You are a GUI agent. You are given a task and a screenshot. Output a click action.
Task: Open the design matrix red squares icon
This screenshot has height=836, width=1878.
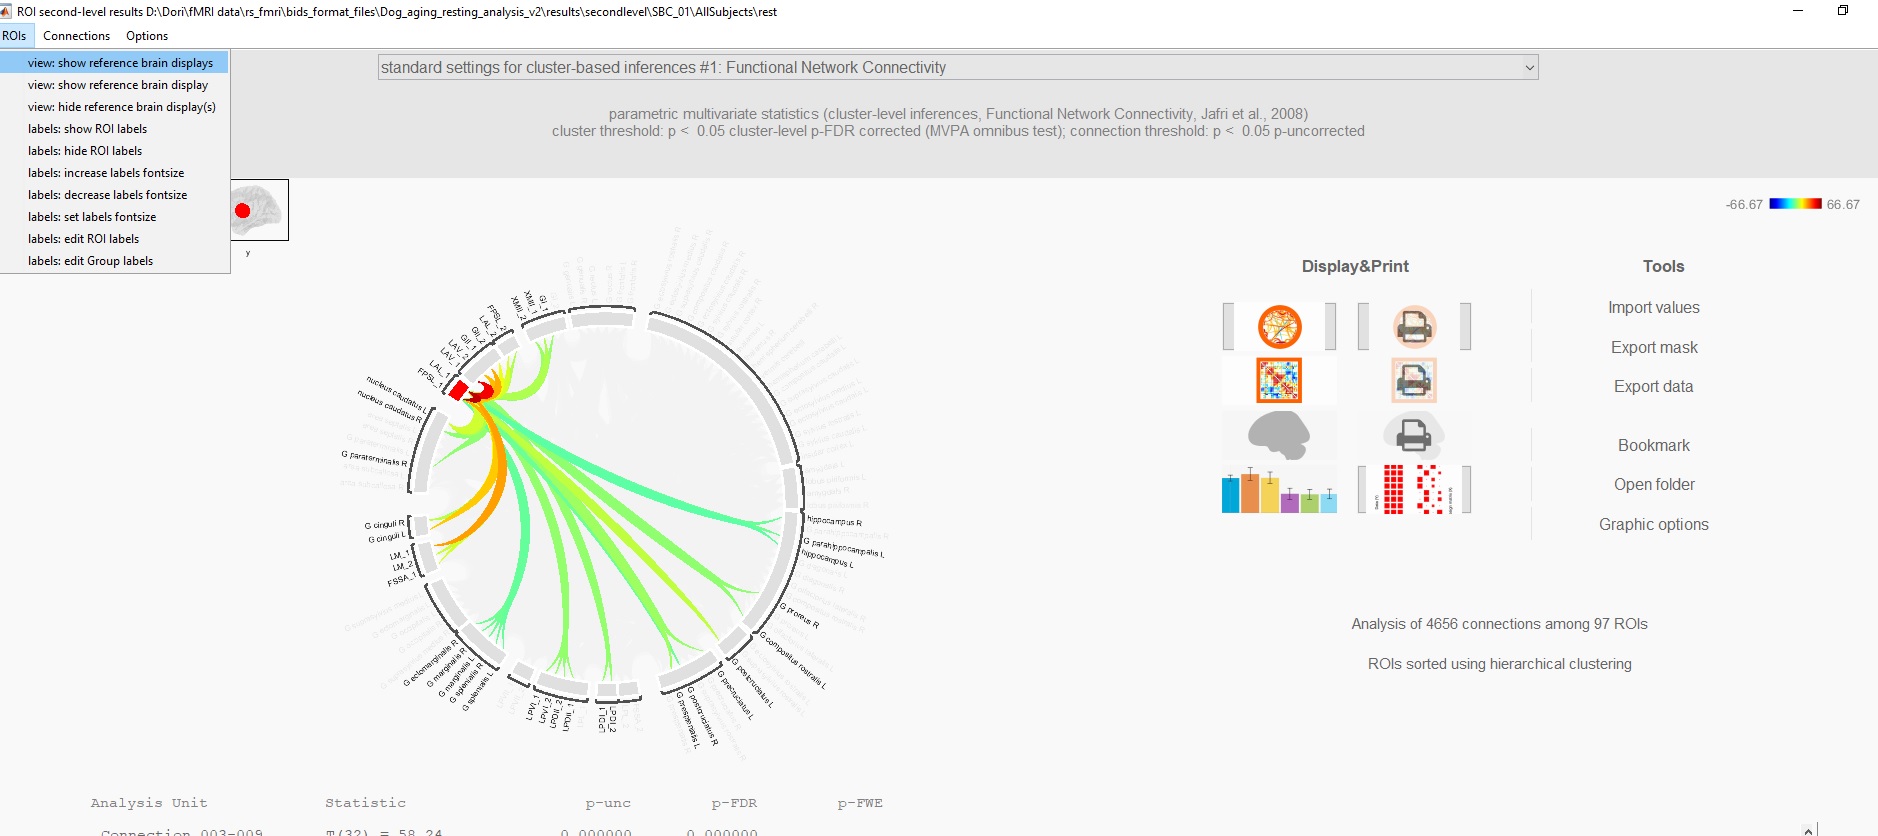pyautogui.click(x=1414, y=490)
